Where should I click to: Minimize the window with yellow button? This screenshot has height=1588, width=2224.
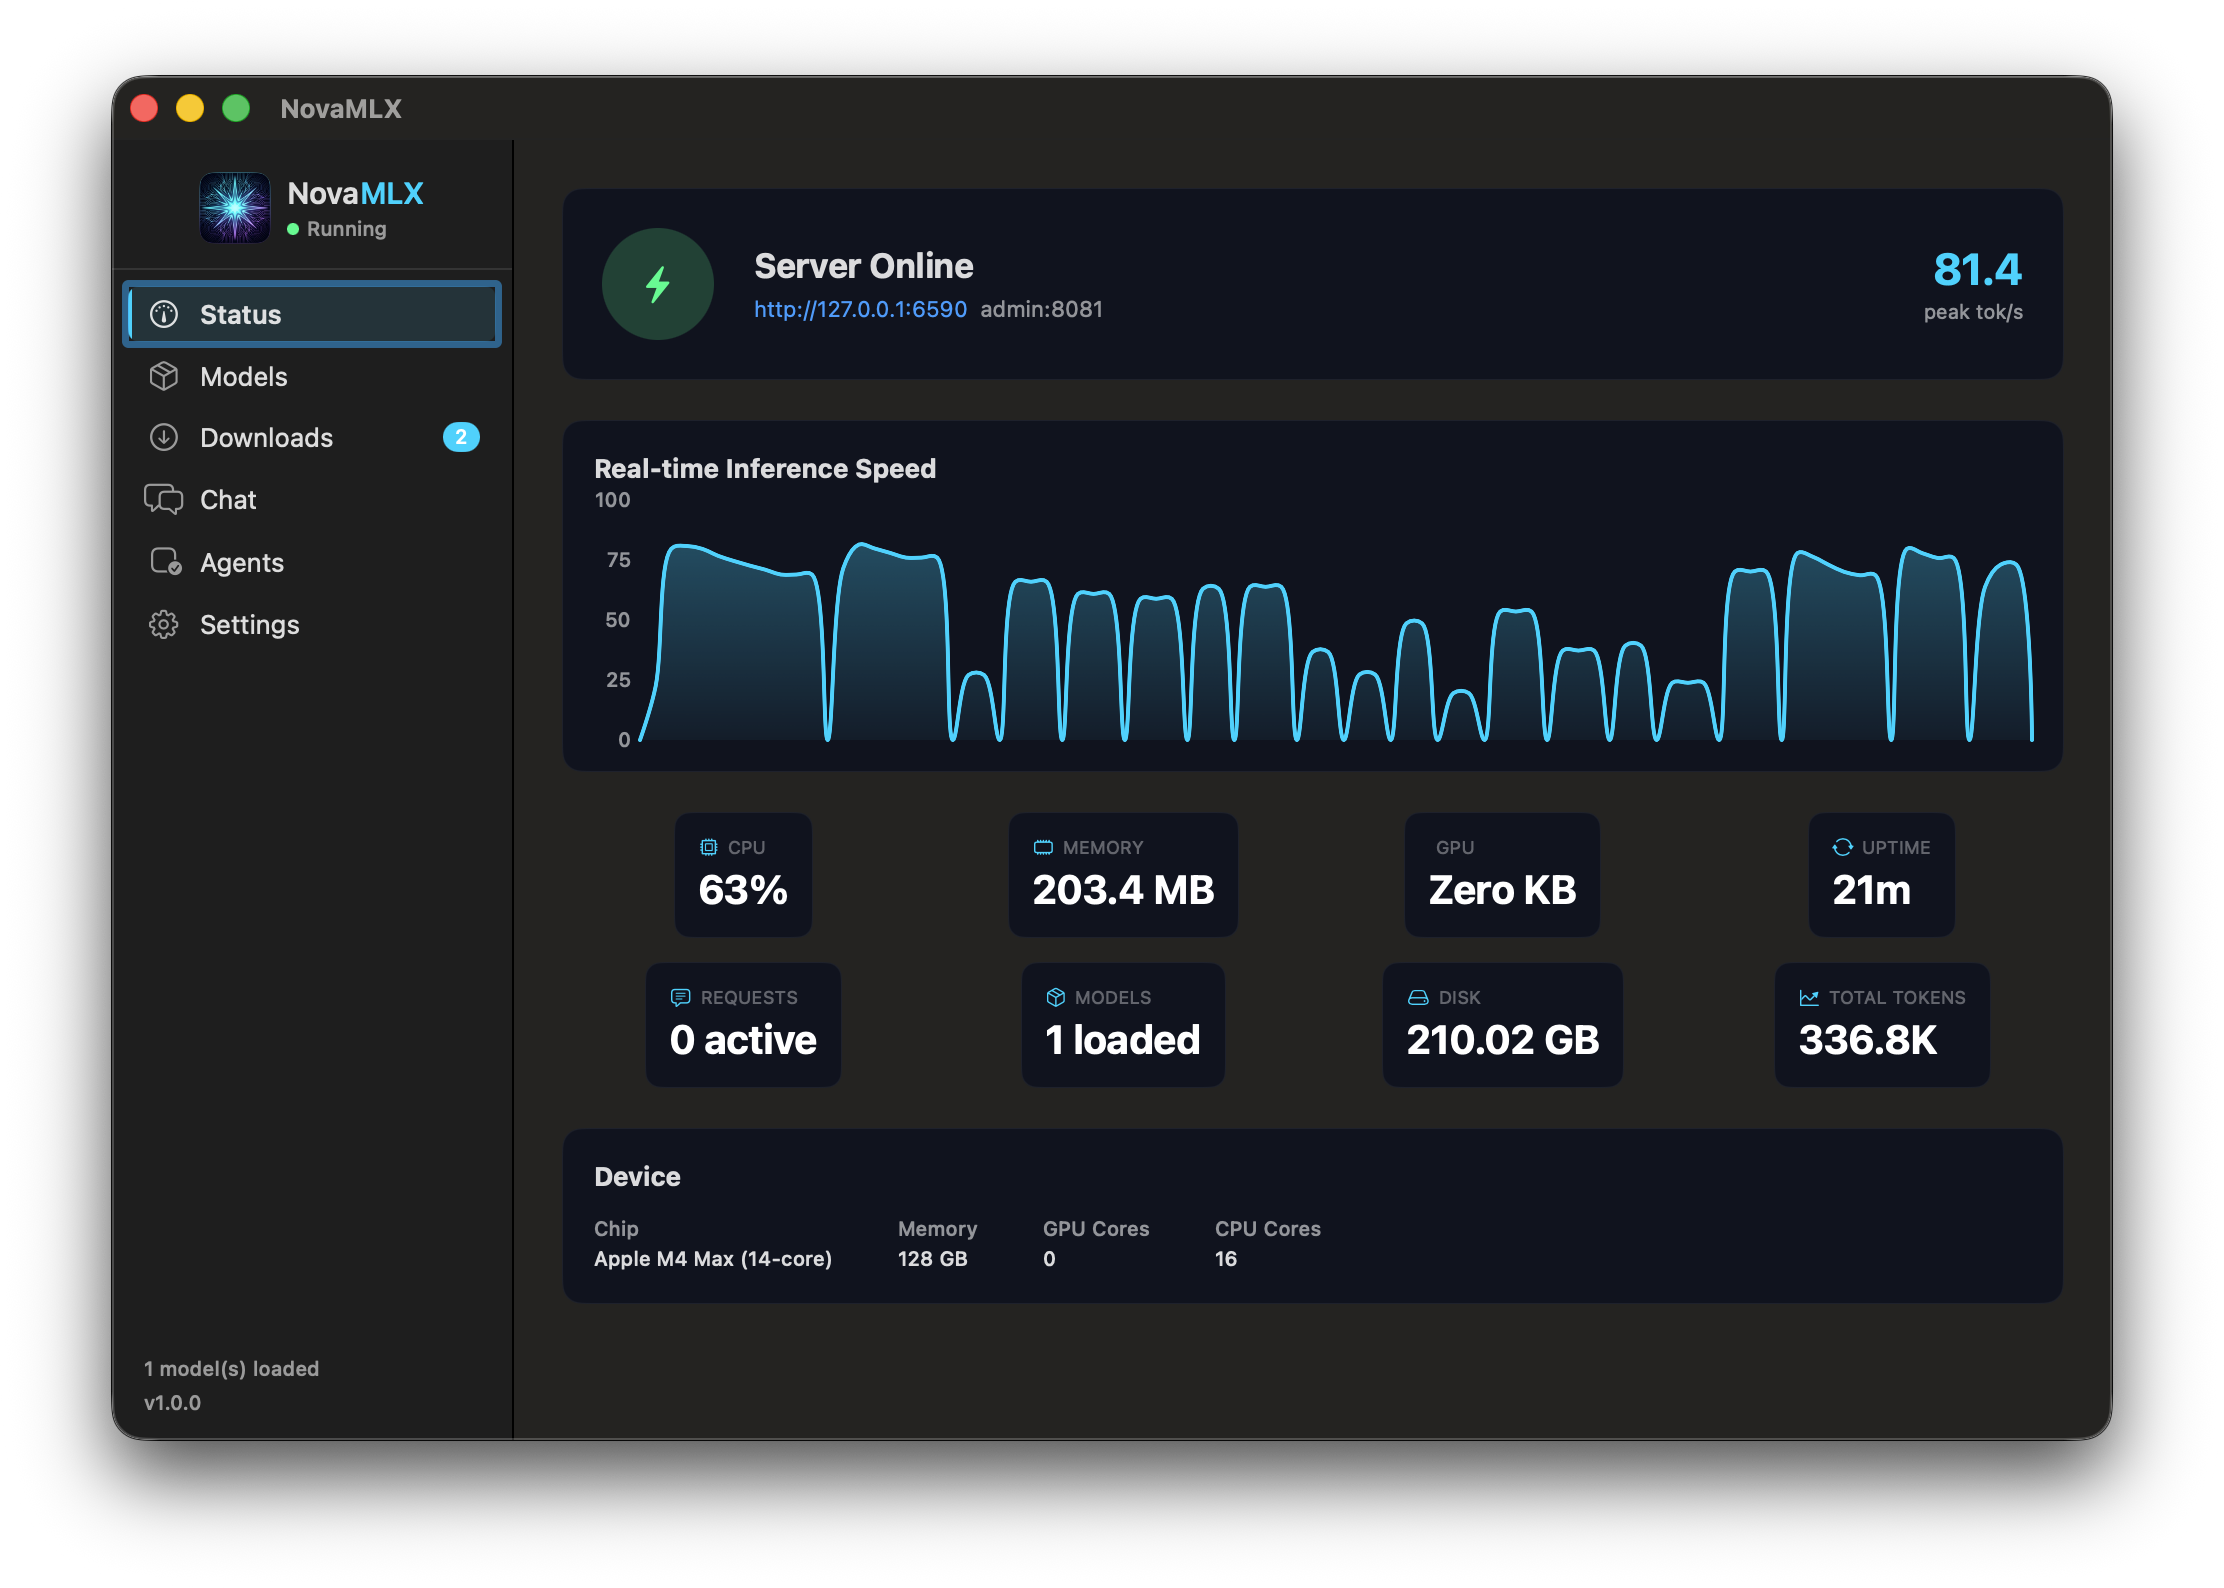[190, 108]
